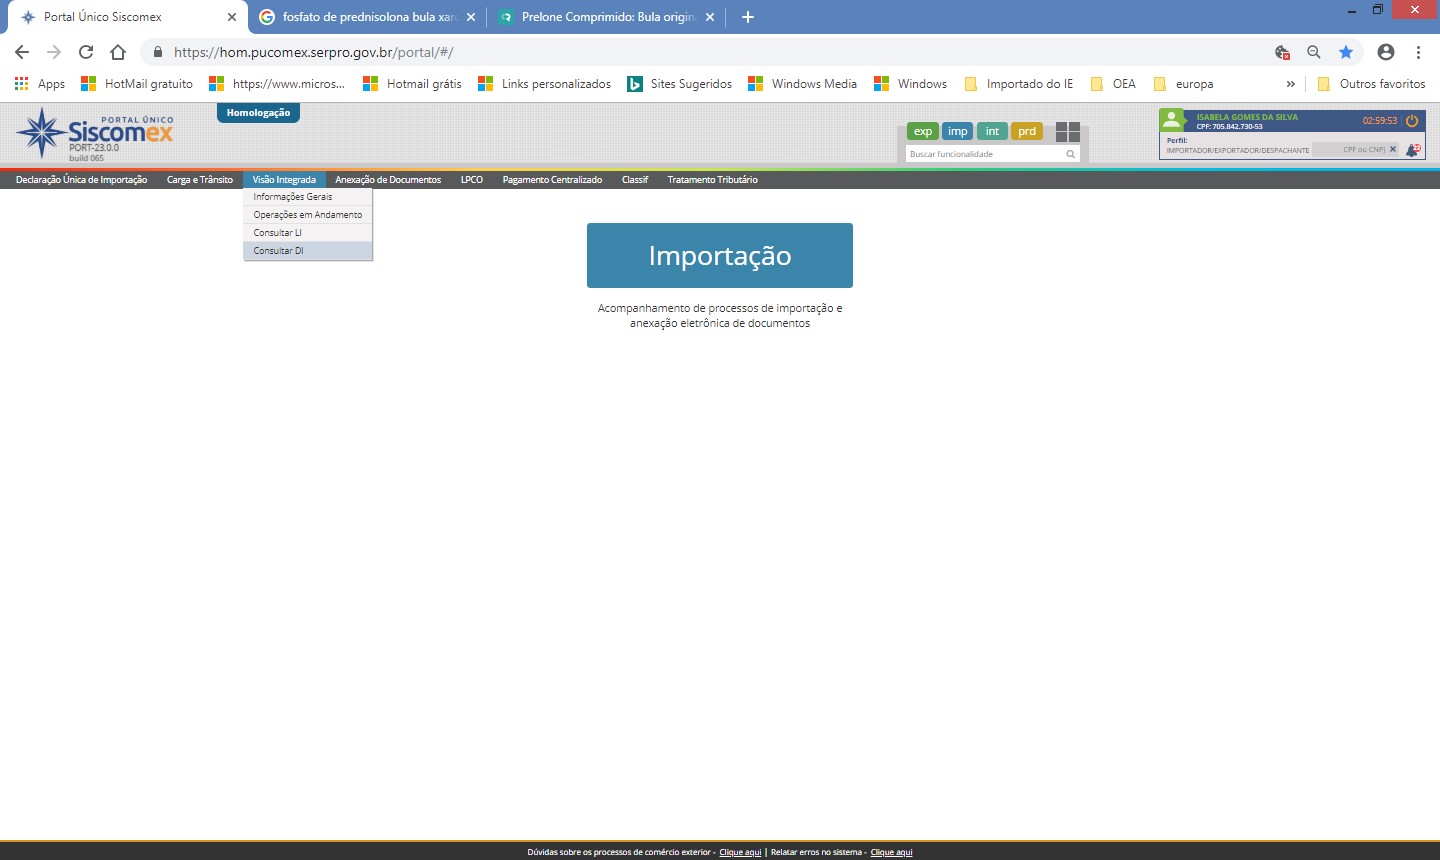Open the Declaração Única de Importação menu
Viewport: 1440px width, 860px height.
coord(82,180)
